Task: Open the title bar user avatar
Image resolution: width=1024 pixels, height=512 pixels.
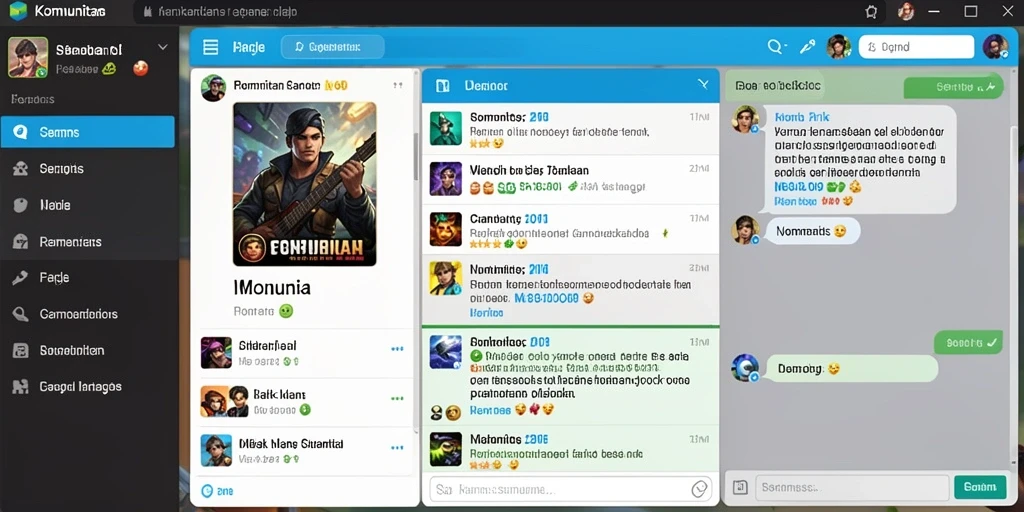Action: click(x=905, y=11)
